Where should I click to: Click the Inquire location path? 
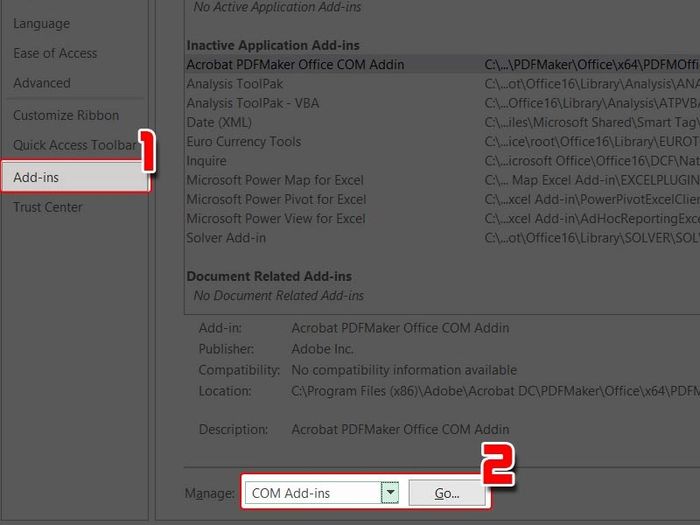pyautogui.click(x=592, y=161)
